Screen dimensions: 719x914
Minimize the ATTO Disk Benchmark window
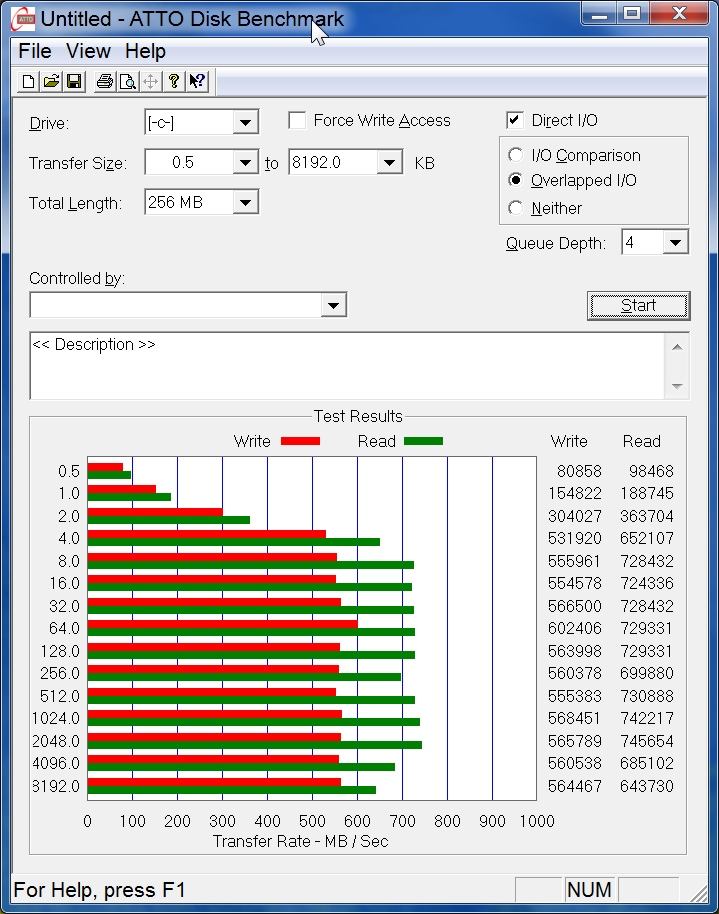599,13
